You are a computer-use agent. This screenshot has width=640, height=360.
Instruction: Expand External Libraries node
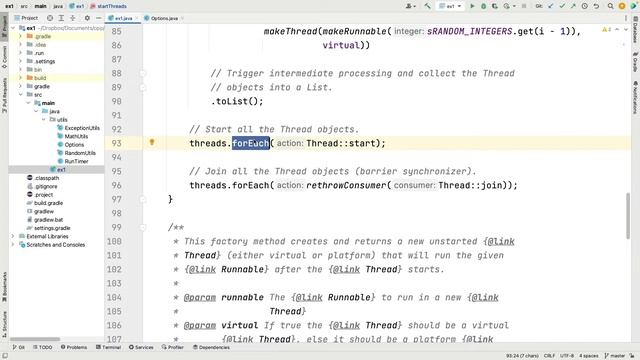(x=13, y=236)
